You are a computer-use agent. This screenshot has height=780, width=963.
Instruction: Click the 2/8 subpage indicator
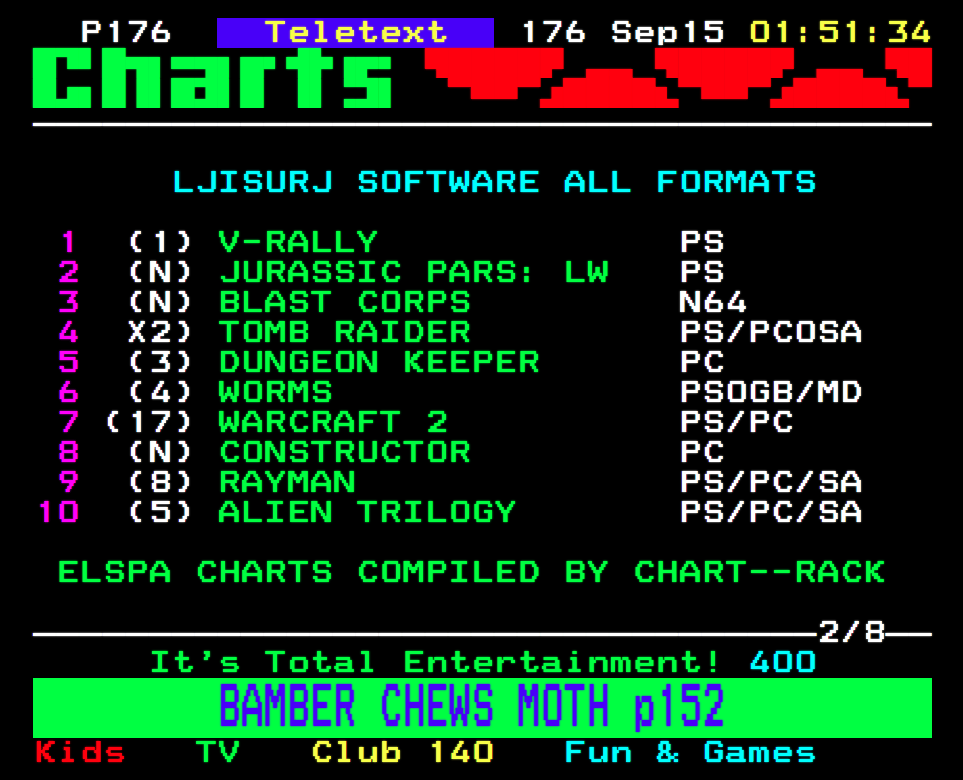tap(851, 632)
